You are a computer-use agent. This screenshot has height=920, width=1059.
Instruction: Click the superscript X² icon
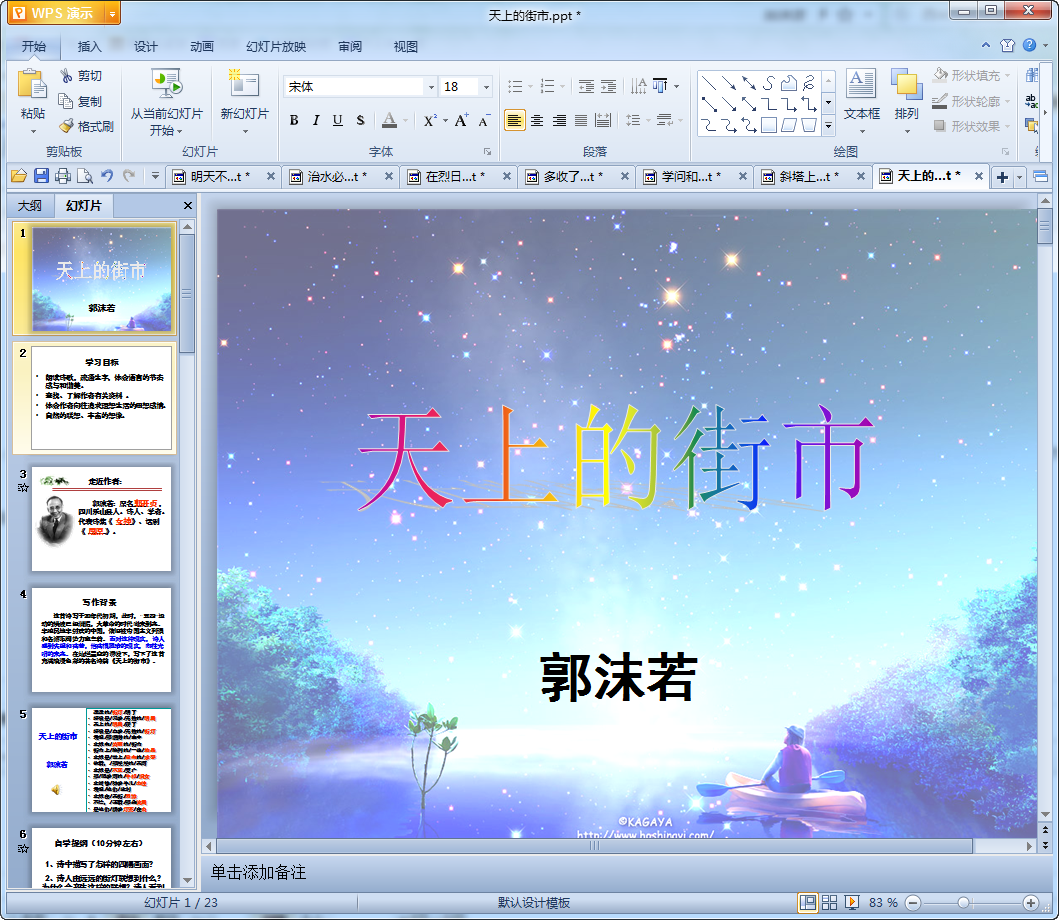(430, 120)
